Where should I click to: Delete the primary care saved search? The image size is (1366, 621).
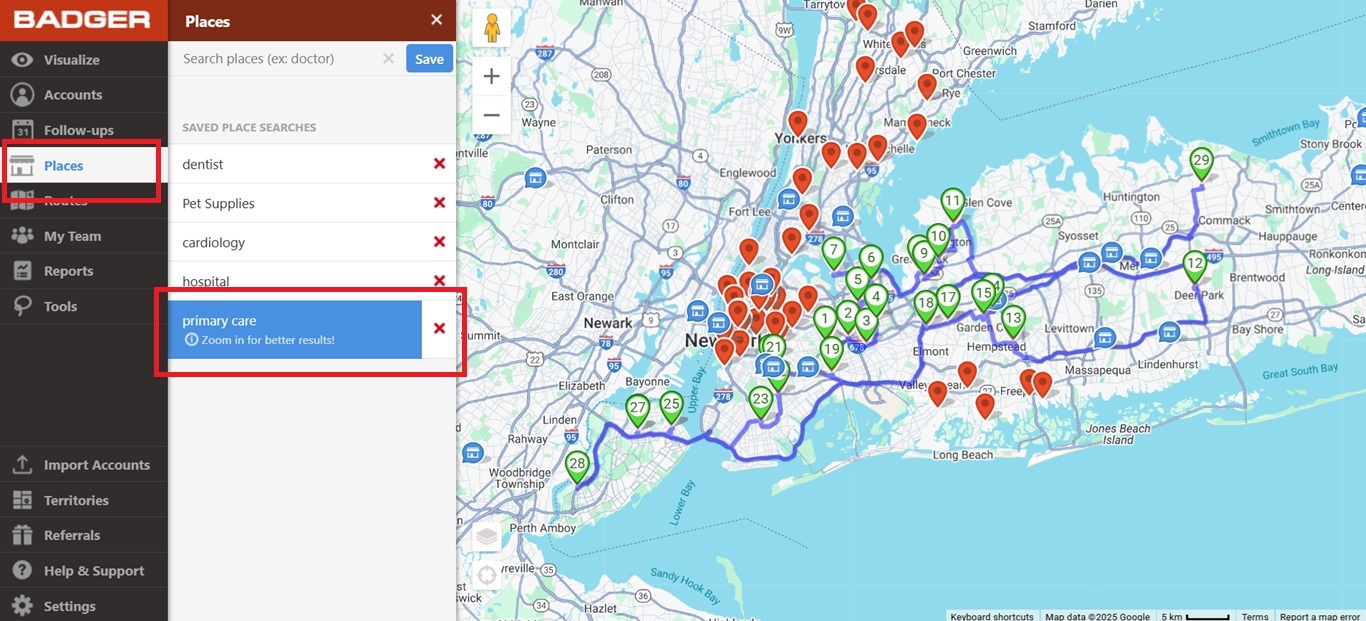click(439, 328)
